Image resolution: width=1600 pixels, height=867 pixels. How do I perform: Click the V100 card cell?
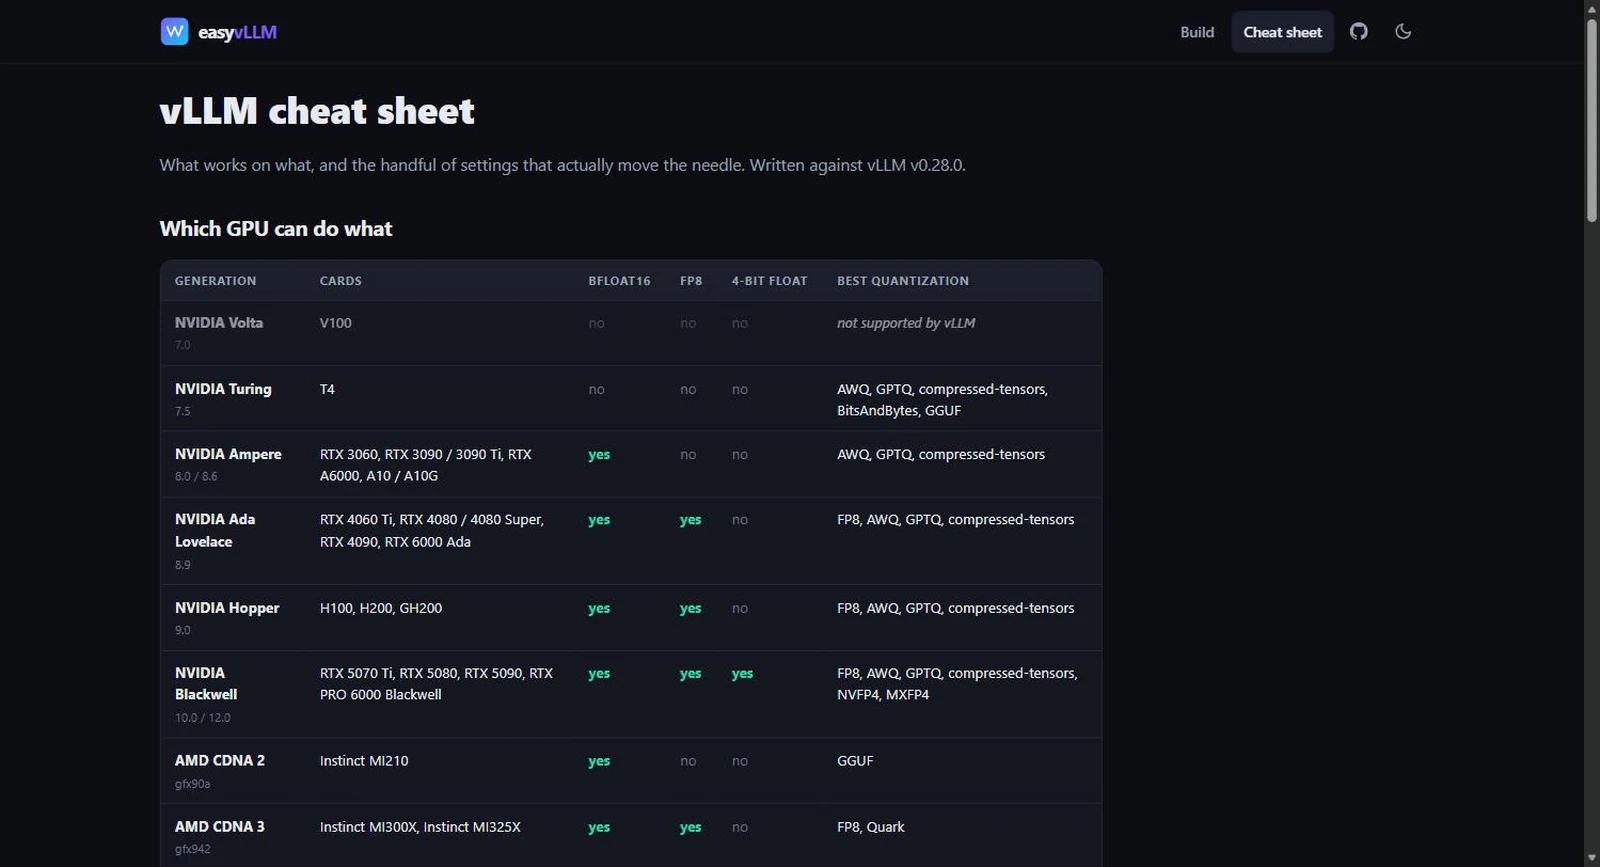(x=336, y=323)
